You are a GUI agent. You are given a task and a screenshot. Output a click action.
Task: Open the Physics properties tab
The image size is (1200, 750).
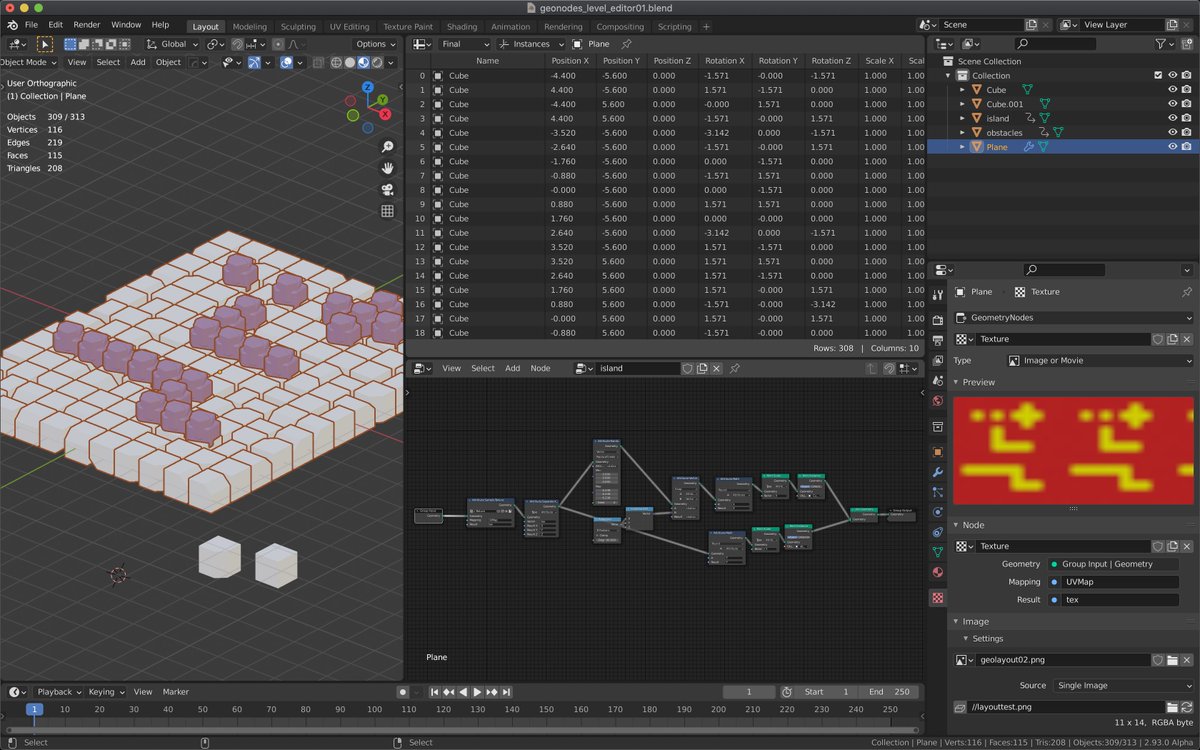click(x=937, y=512)
